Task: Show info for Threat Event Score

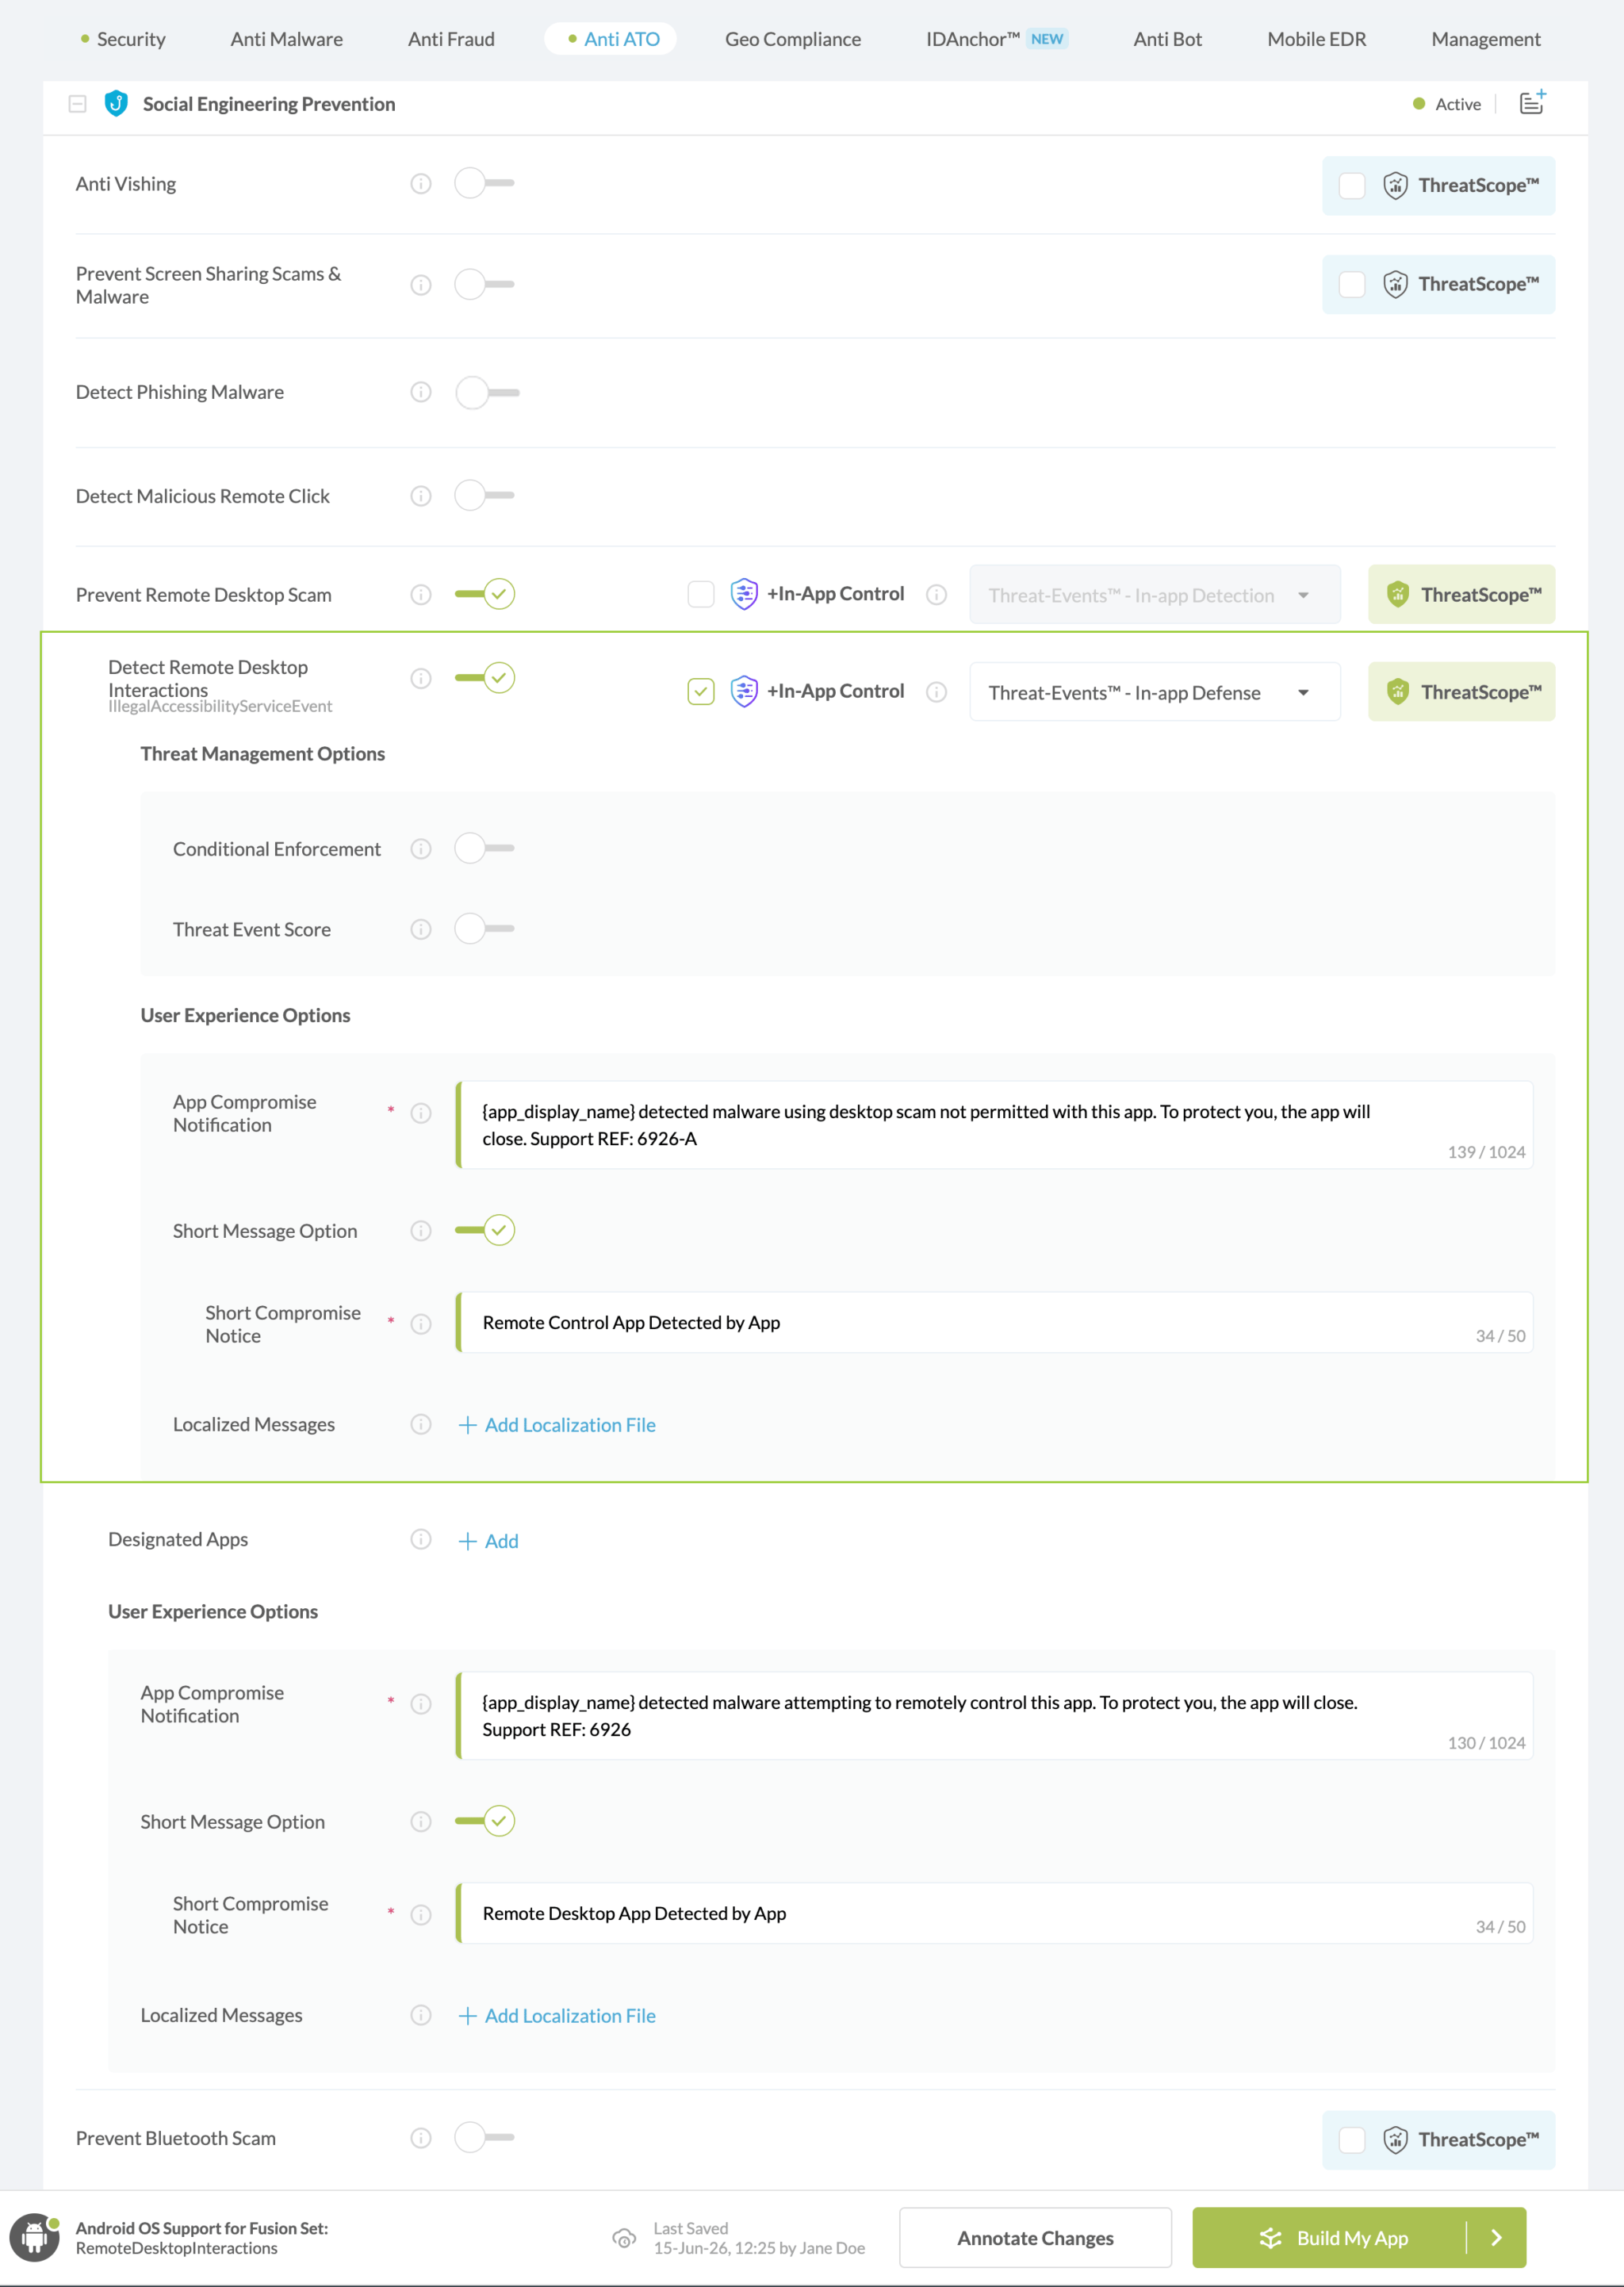Action: tap(421, 930)
